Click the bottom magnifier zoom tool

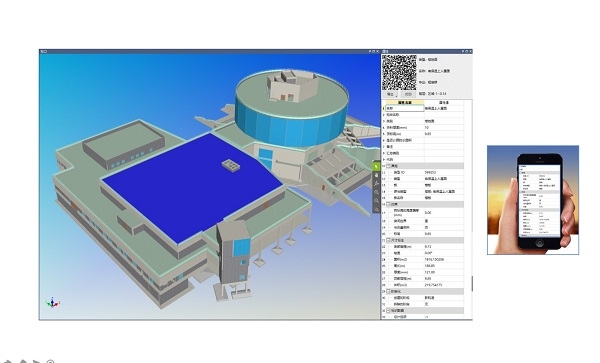click(x=376, y=209)
